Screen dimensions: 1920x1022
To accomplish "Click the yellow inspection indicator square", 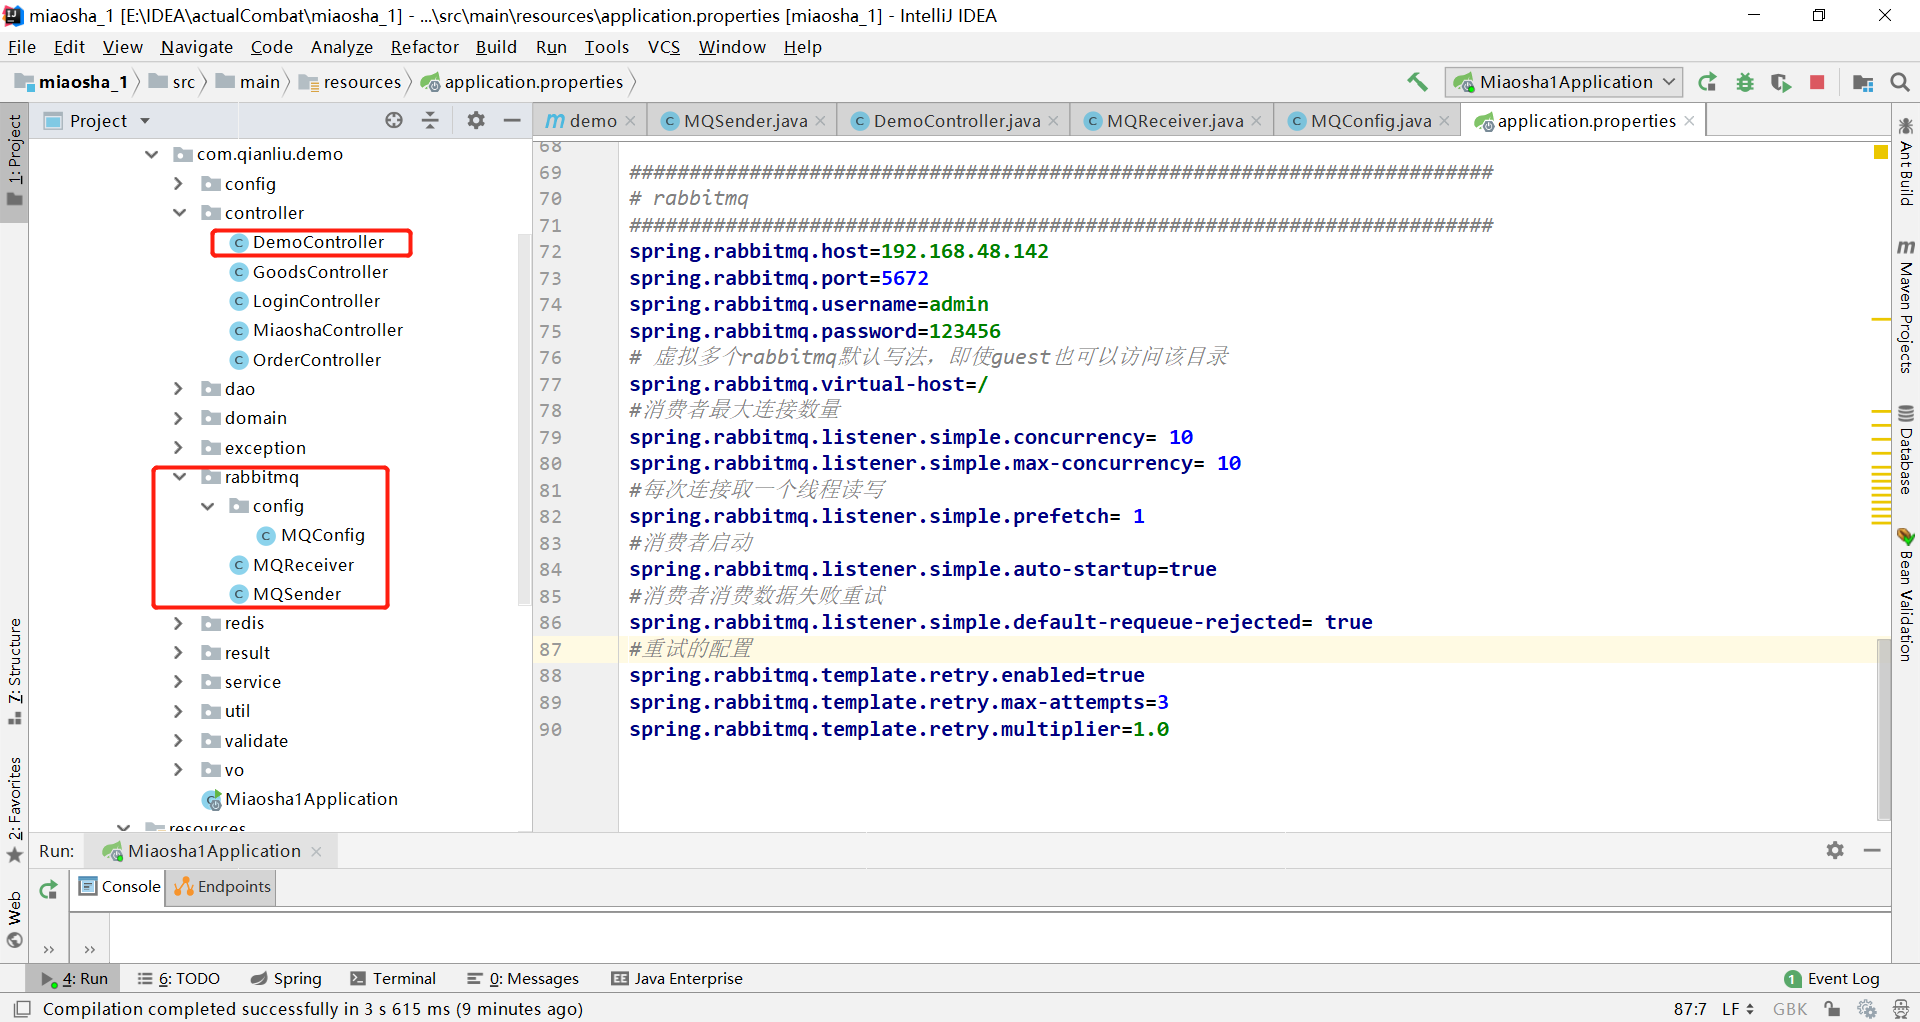I will [x=1880, y=152].
